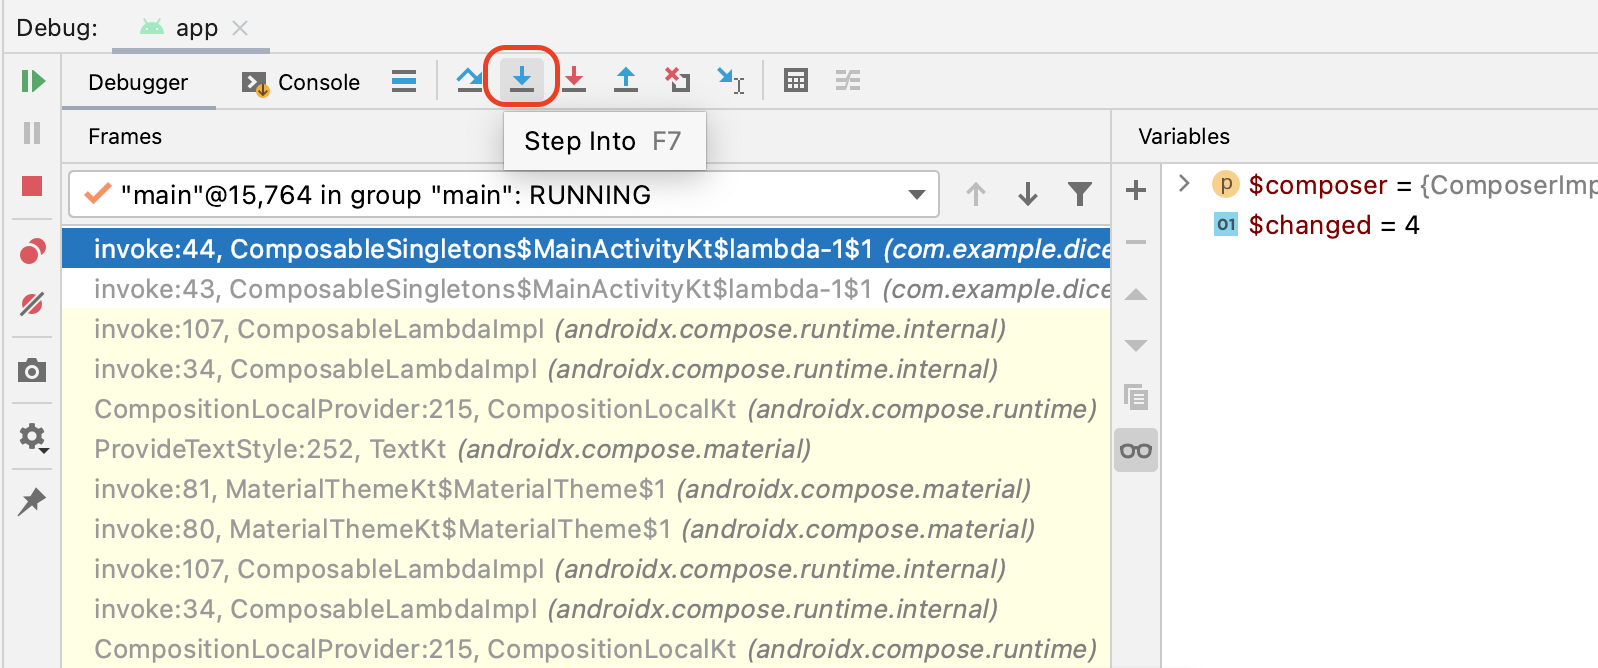Open the main thread dropdown
This screenshot has height=668, width=1598.
tap(916, 194)
